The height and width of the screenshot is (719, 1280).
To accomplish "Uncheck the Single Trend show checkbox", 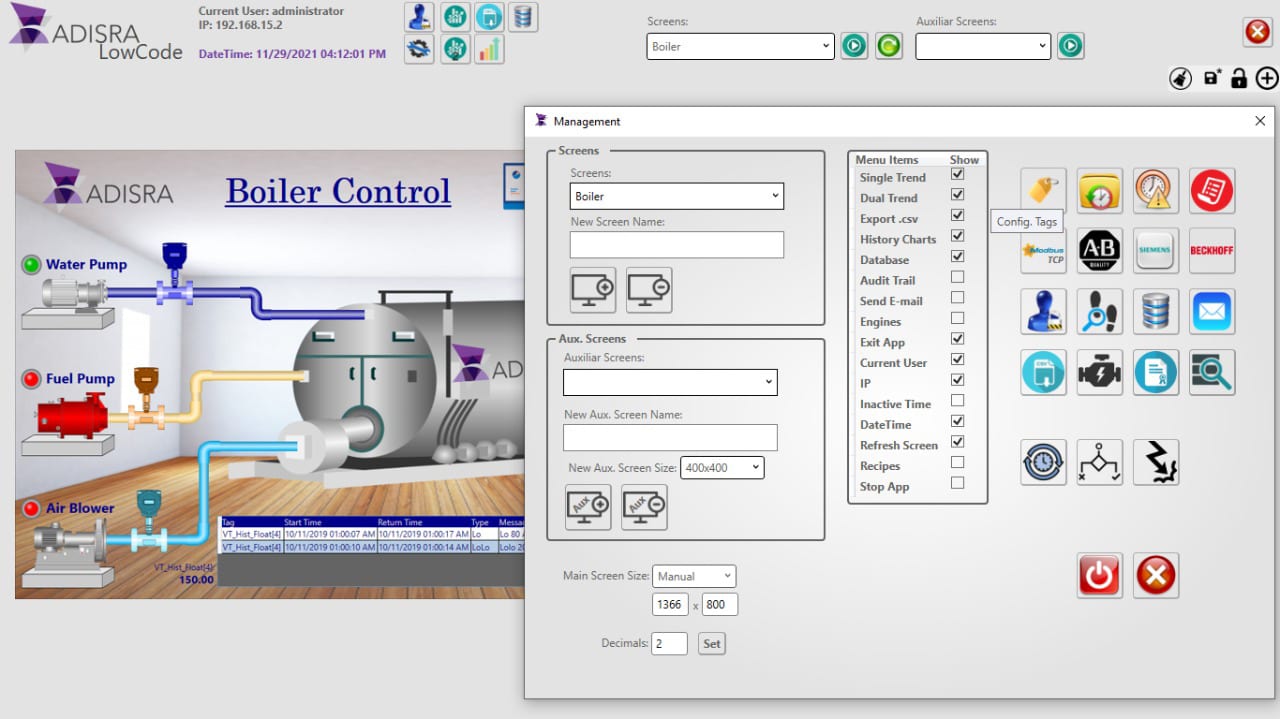I will coord(957,174).
